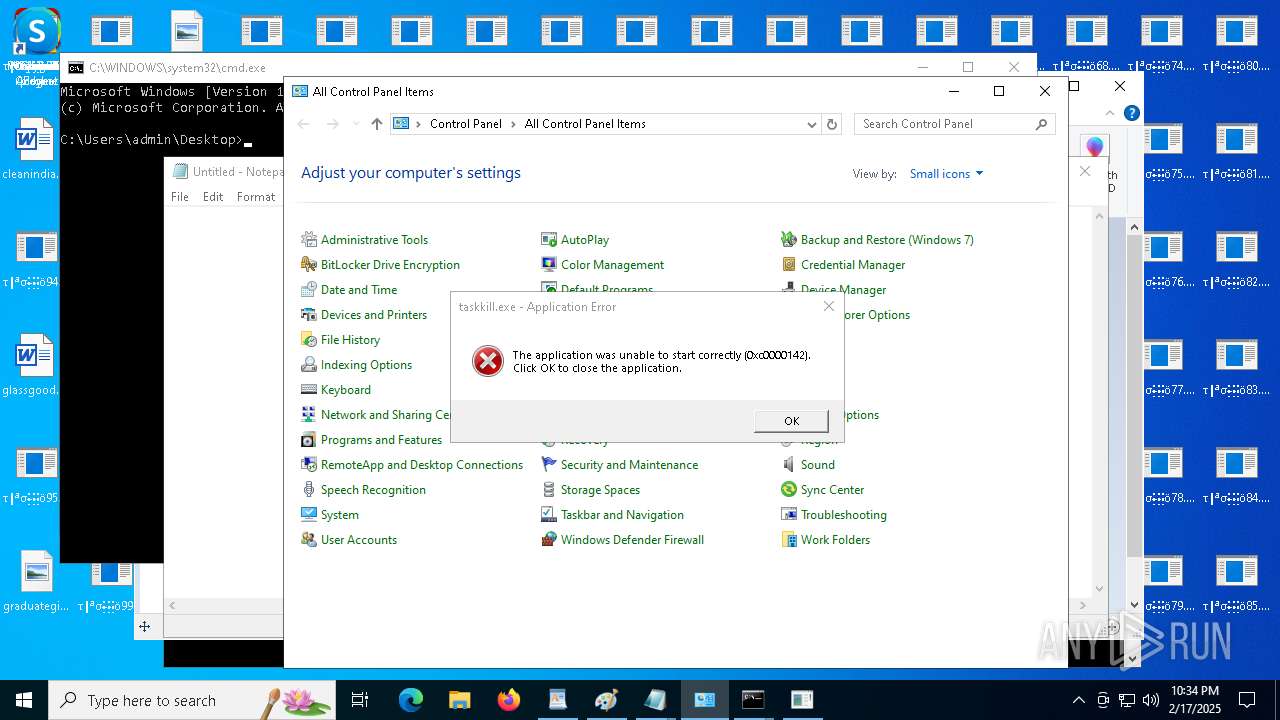Click the Windows Defender Firewall icon
The height and width of the screenshot is (720, 1280).
(549, 540)
